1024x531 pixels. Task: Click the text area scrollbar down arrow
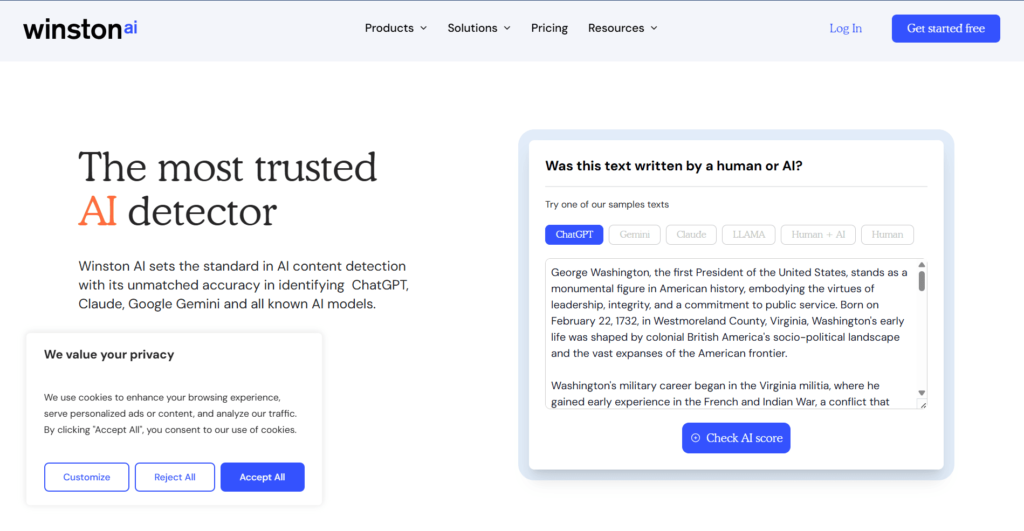921,393
